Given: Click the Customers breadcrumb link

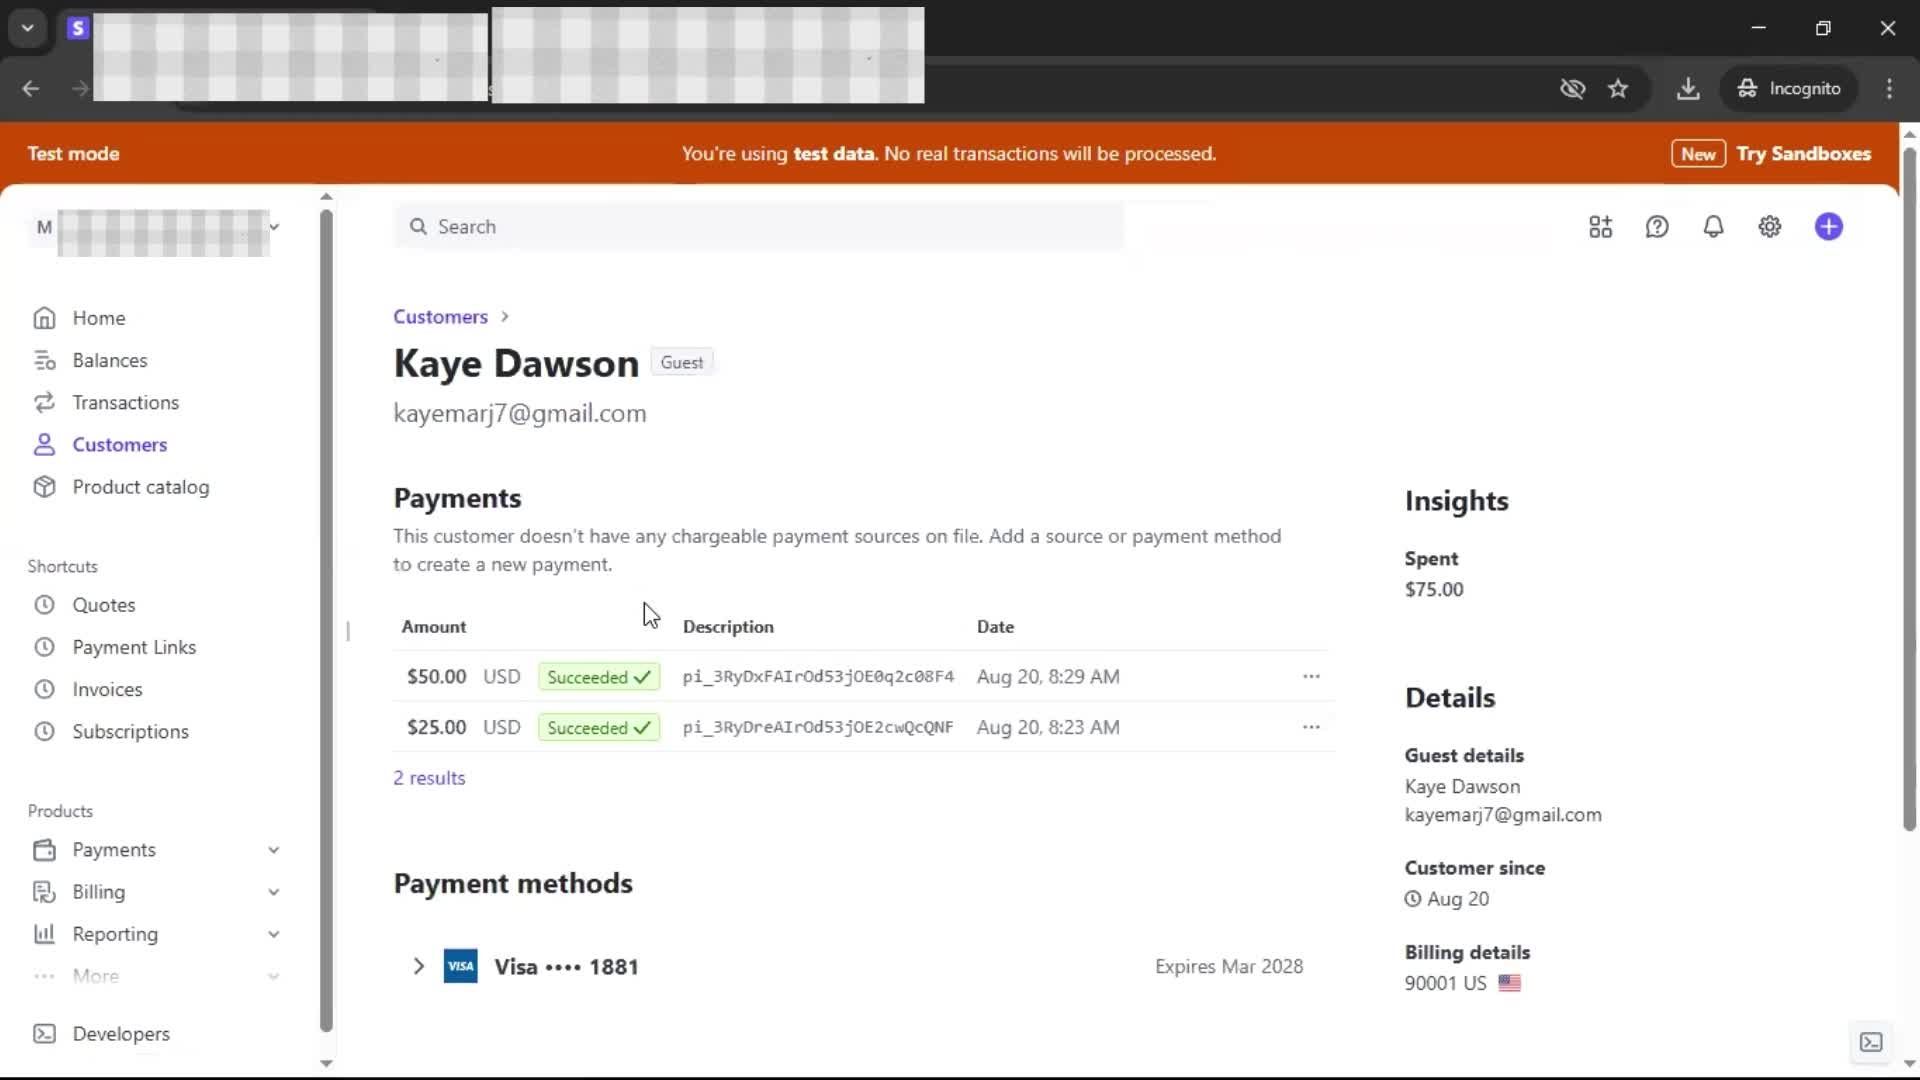Looking at the screenshot, I should click(440, 317).
